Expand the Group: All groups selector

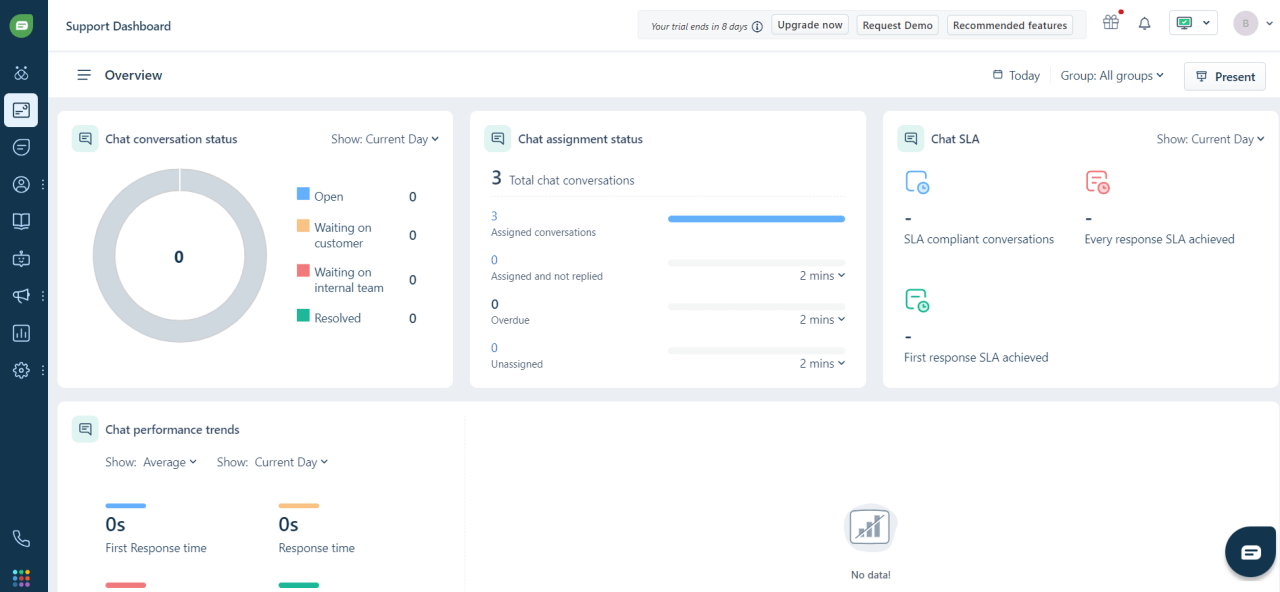coord(1112,75)
